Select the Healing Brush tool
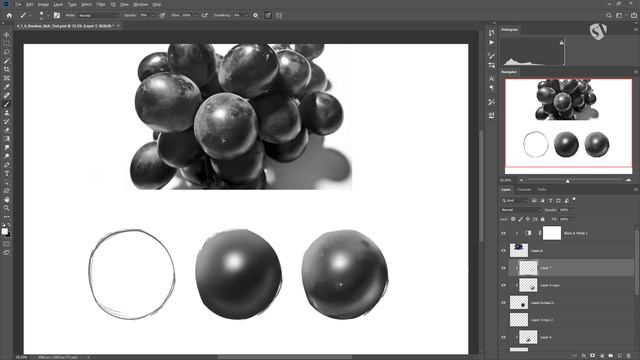This screenshot has height=360, width=640. (7, 96)
